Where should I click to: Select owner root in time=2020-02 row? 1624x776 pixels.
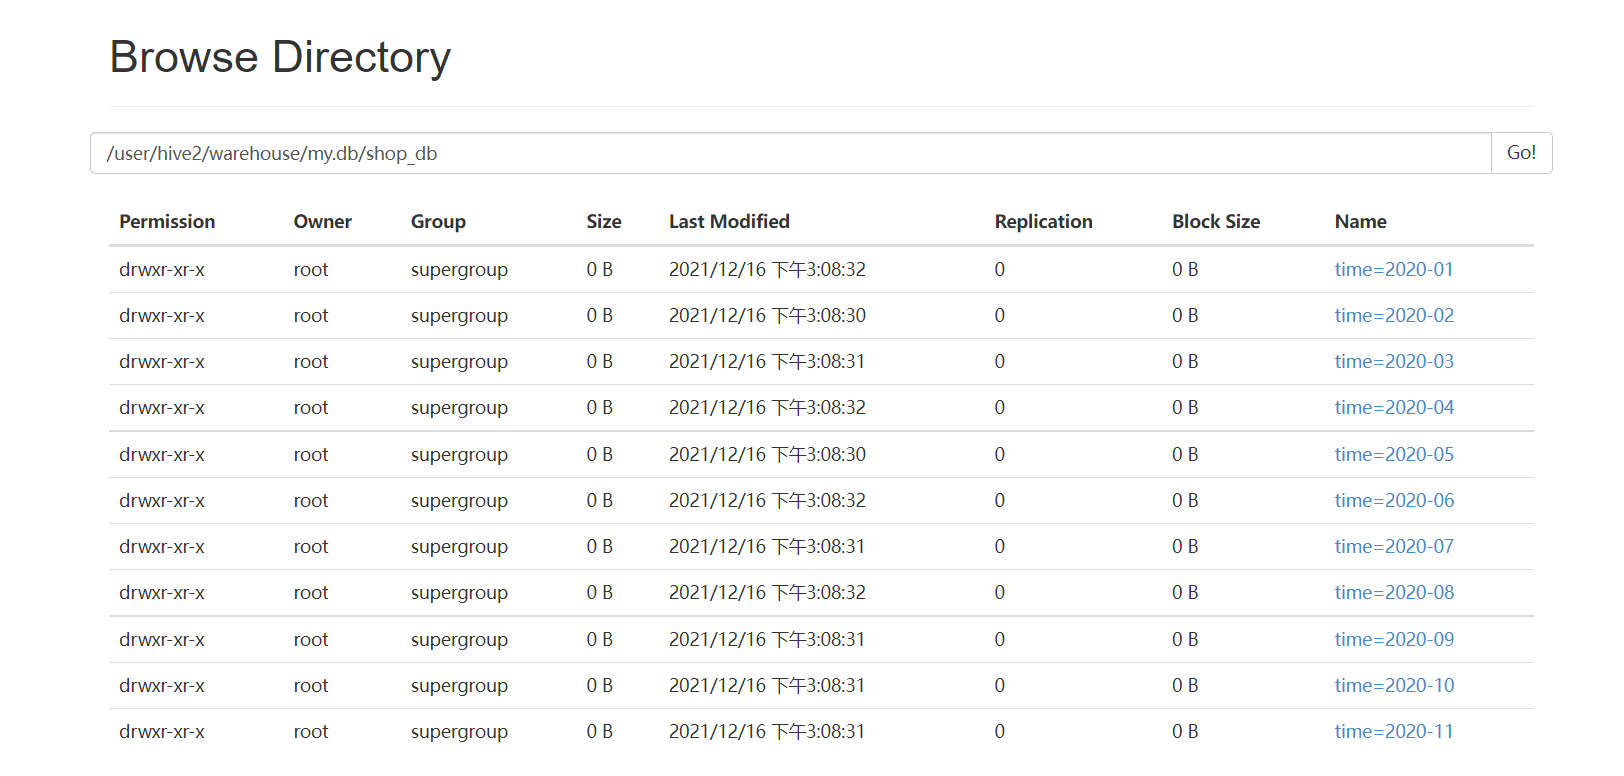point(311,315)
